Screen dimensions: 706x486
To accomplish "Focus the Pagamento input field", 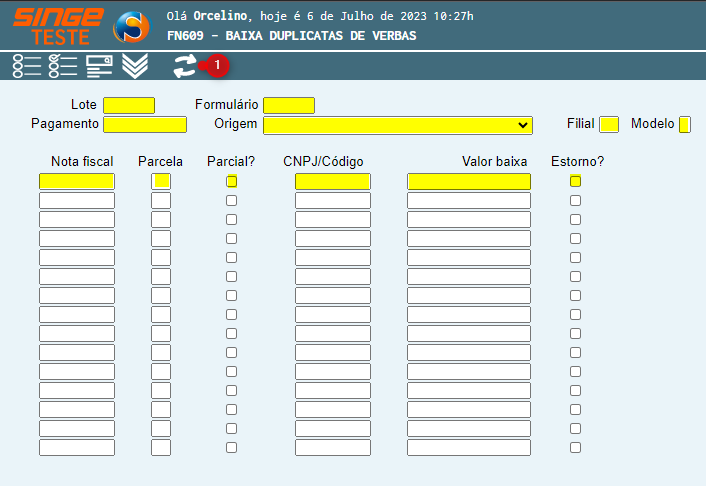I will [145, 124].
